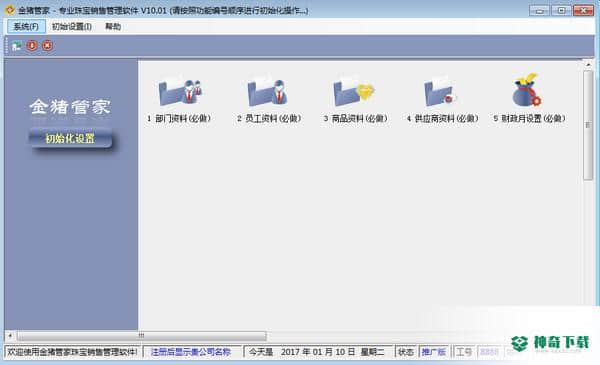Screen dimensions: 600x365
Task: Click the 状态 label in status bar
Action: [406, 352]
